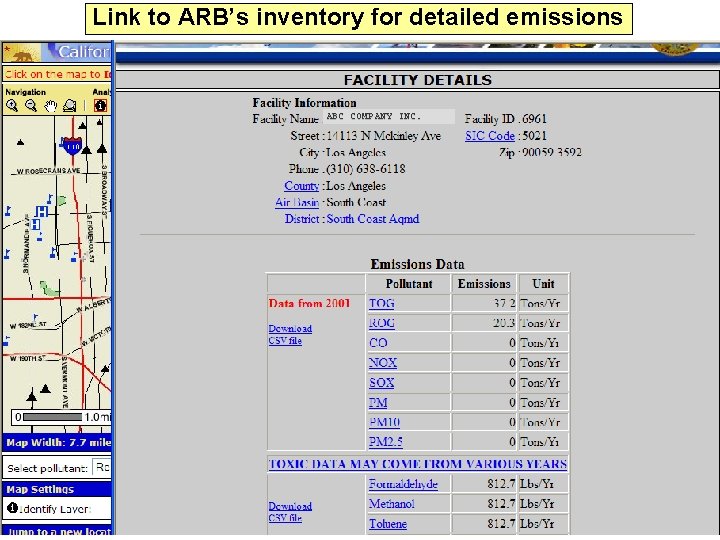Click the California bear flag logo
720x540 pixels.
(x=21, y=53)
